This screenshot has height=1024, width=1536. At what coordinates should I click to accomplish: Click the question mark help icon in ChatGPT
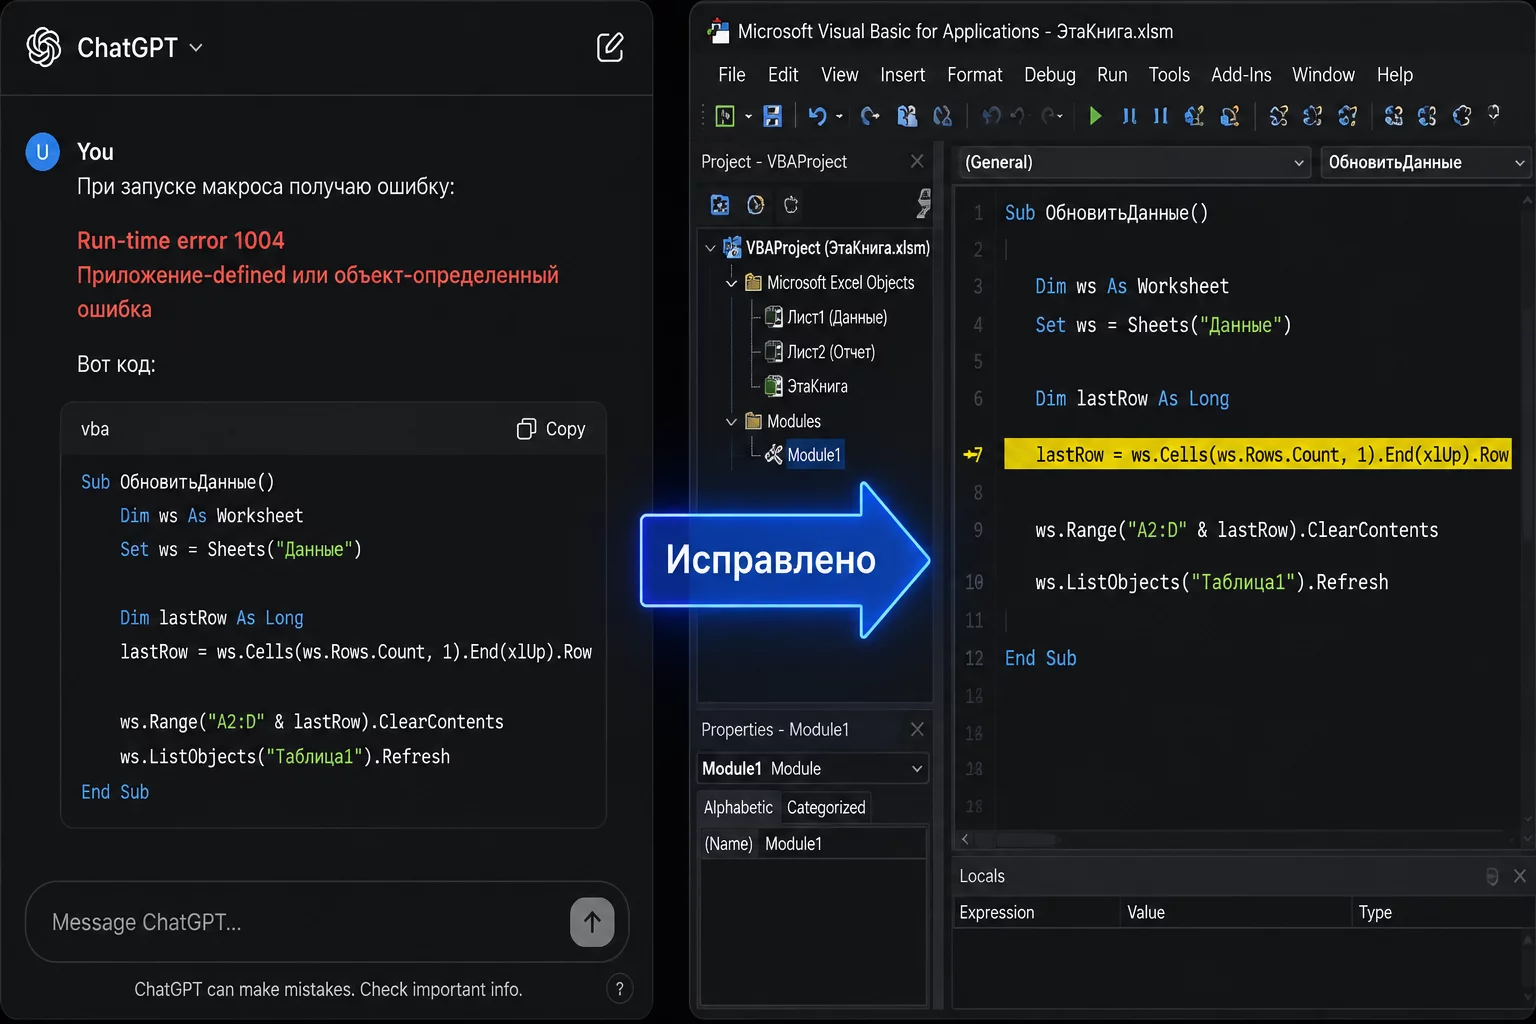(620, 989)
